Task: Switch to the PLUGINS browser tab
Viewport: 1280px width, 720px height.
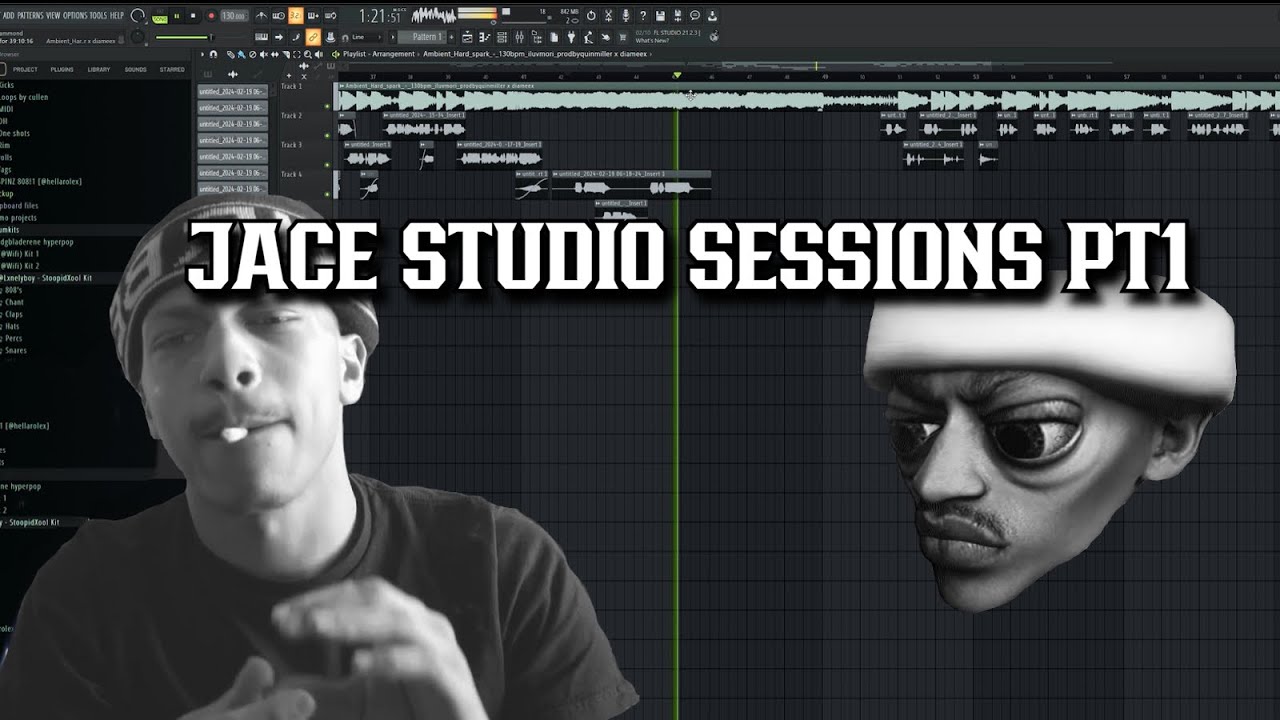Action: tap(62, 69)
